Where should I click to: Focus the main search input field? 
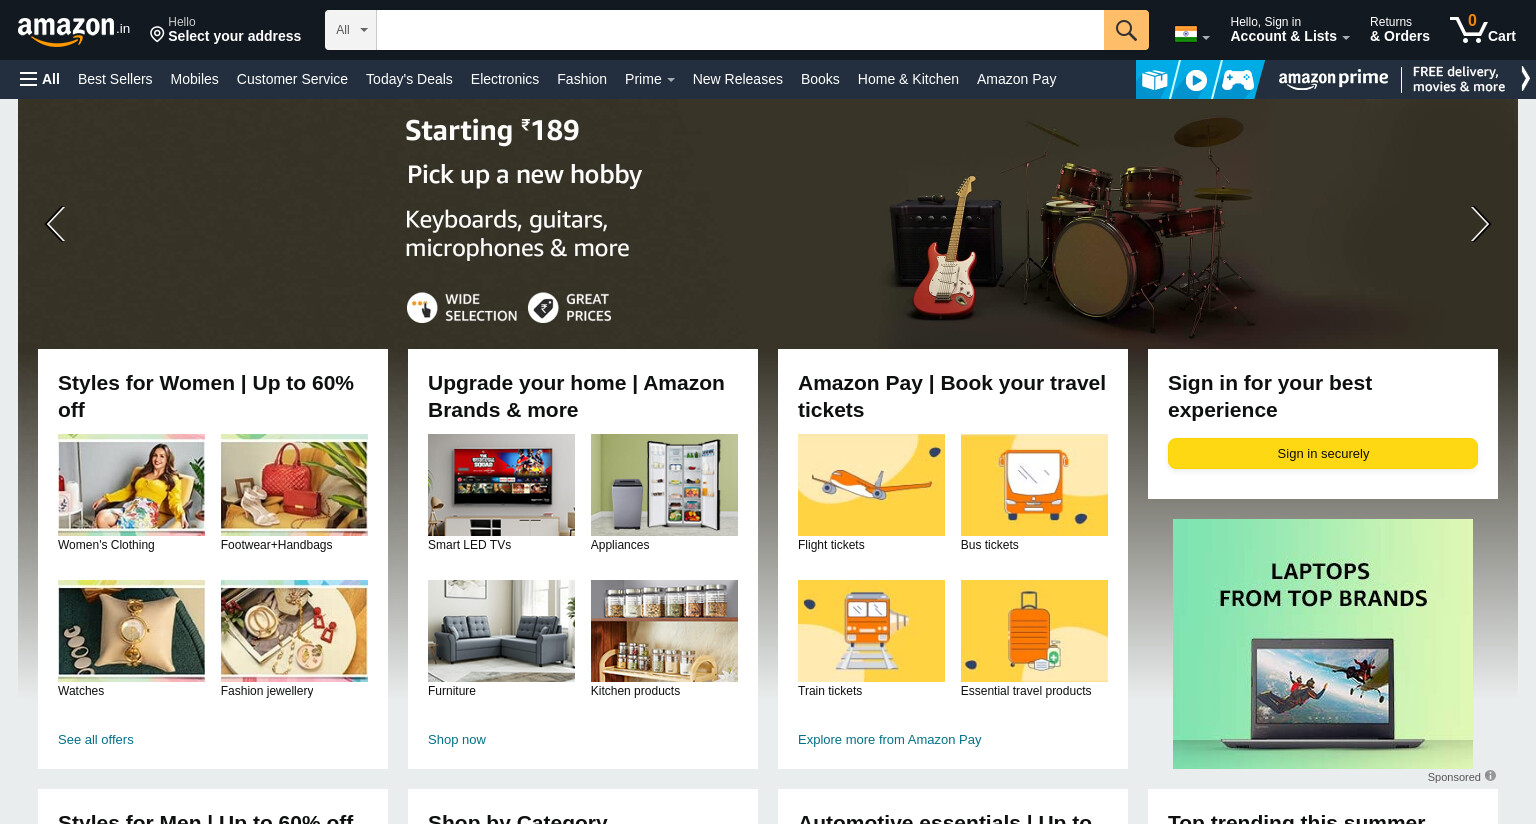pyautogui.click(x=740, y=30)
